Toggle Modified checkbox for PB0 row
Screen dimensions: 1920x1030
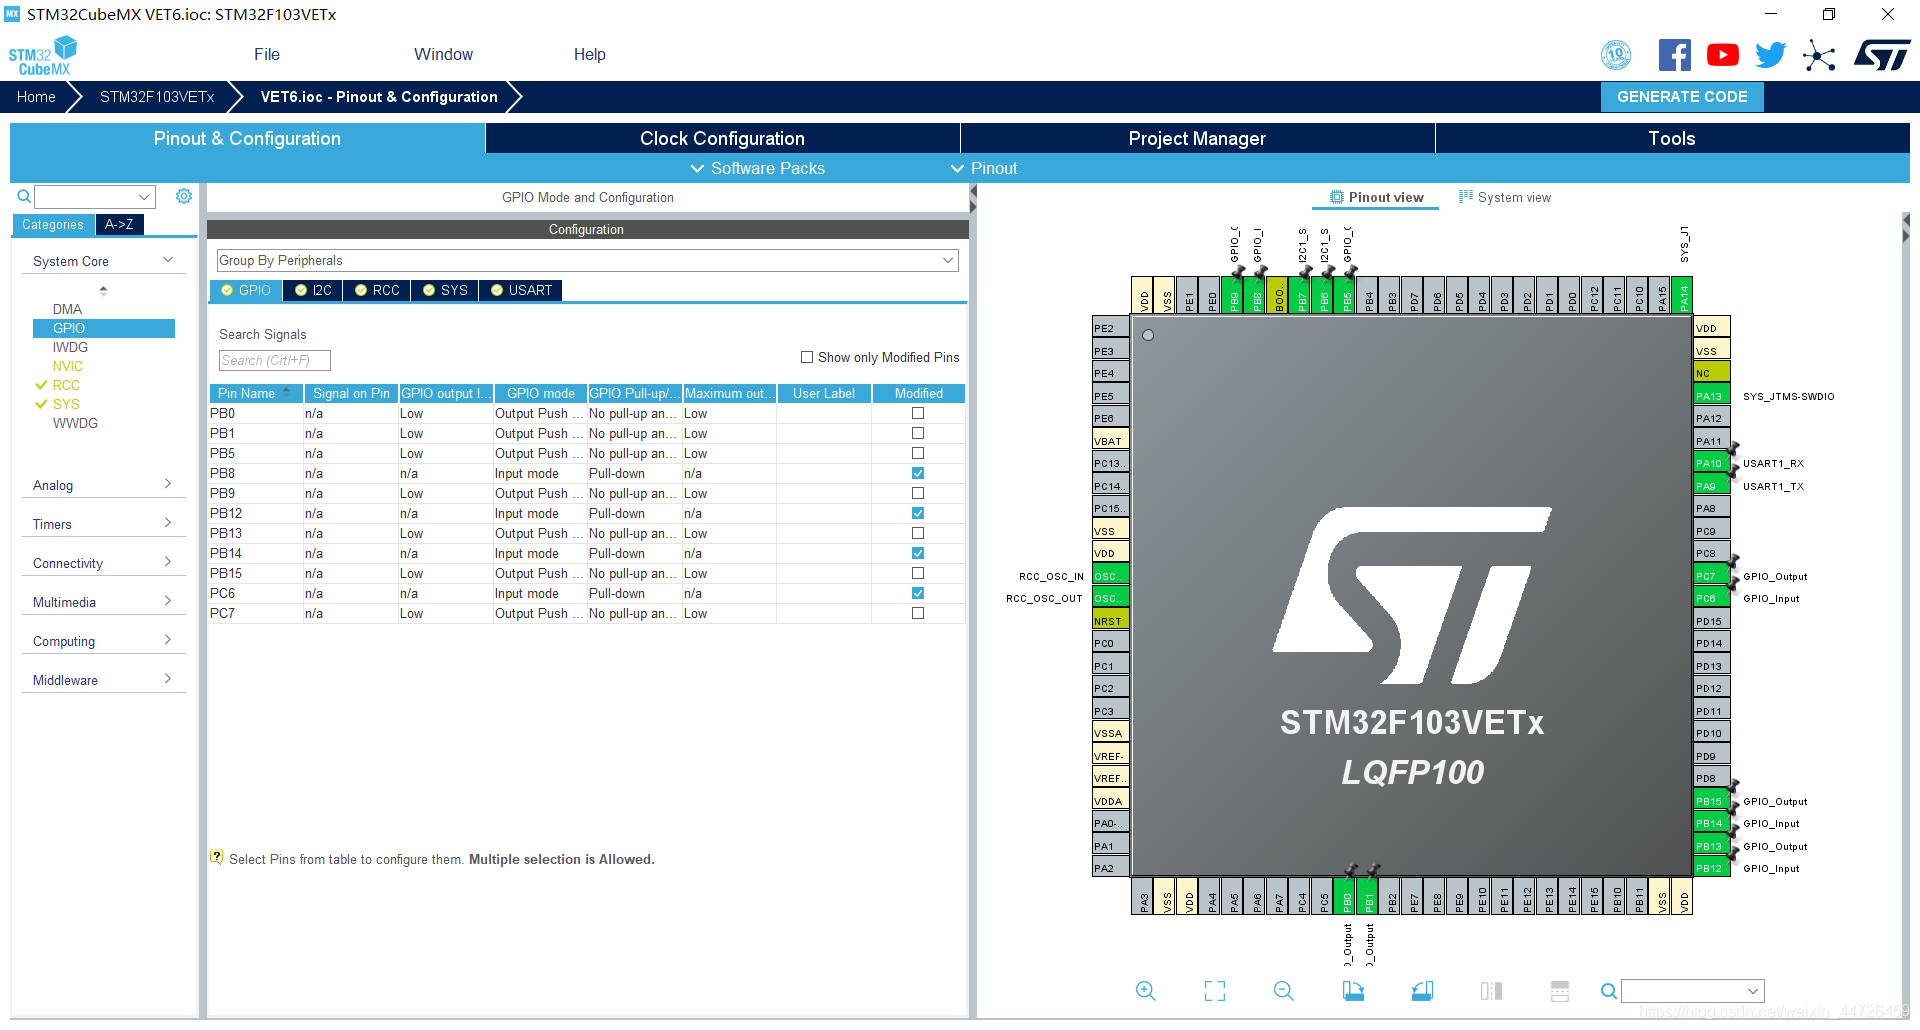(918, 413)
